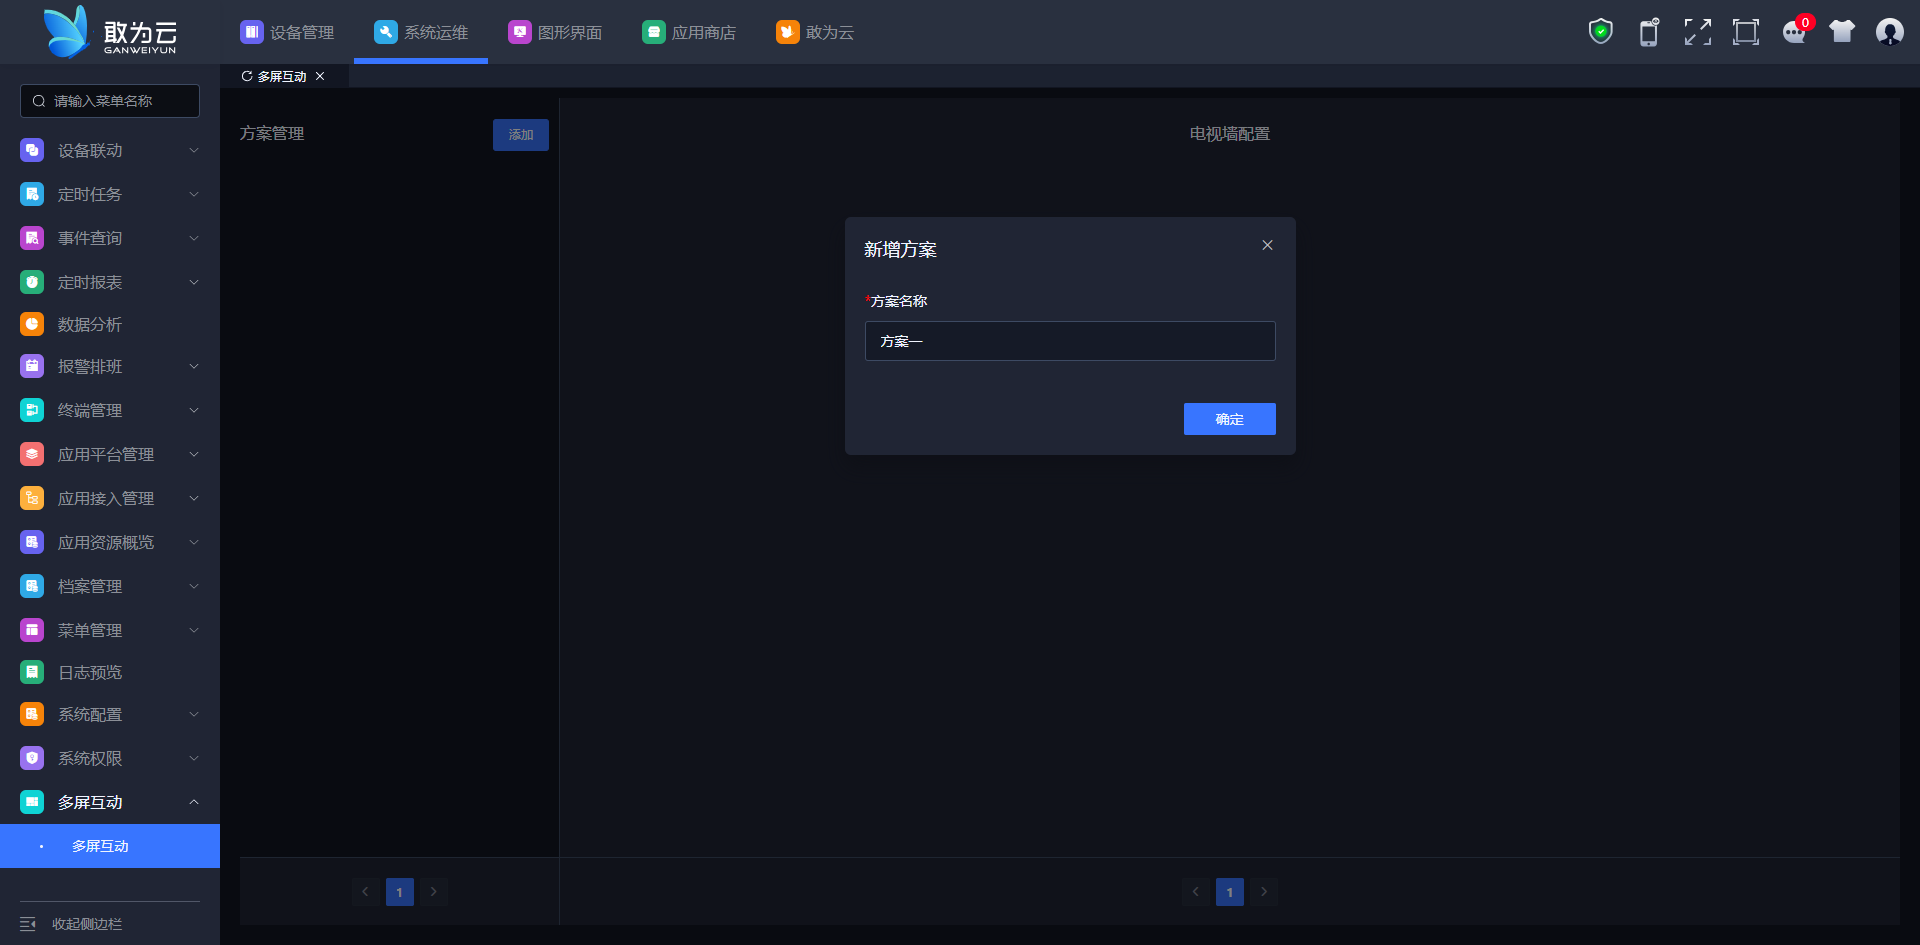Click the collapse sidebar icon beside 收起侧边栏

[x=28, y=924]
